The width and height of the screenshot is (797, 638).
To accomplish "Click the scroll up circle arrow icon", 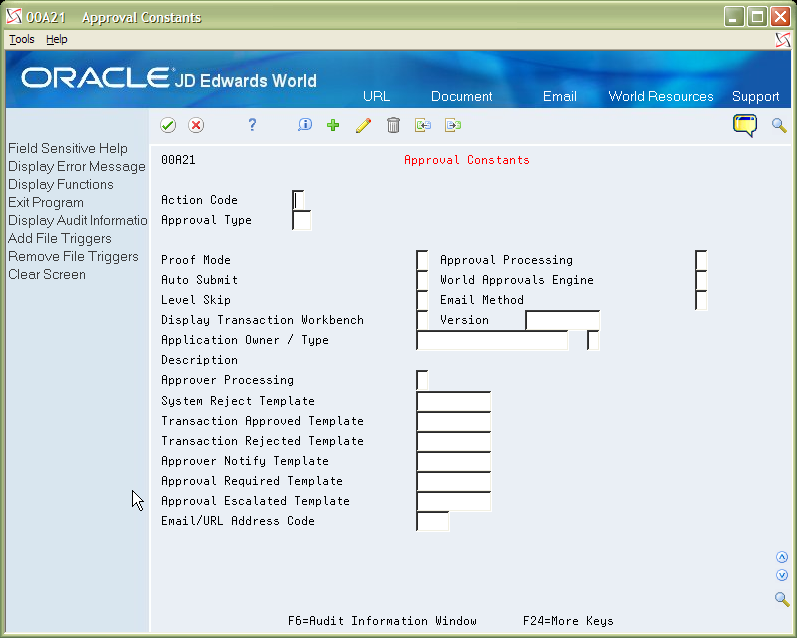I will tap(782, 557).
